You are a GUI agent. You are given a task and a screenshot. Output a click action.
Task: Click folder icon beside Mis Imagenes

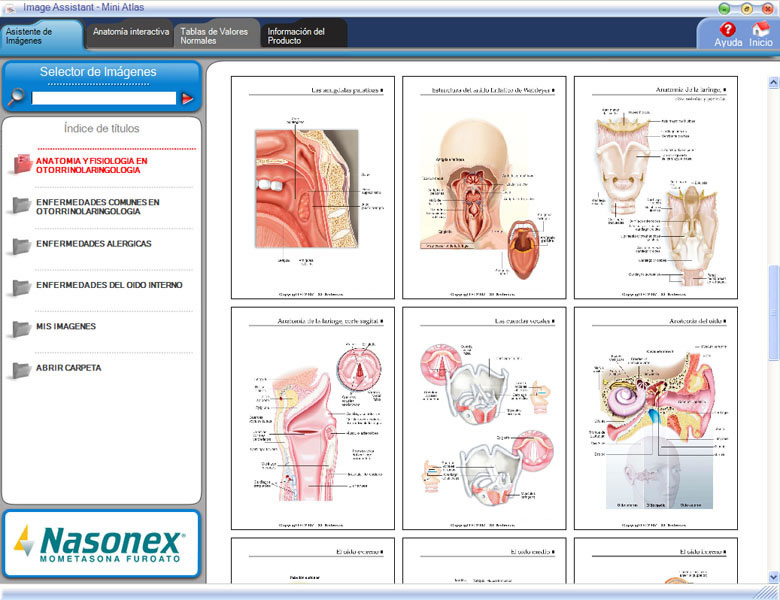pos(21,329)
